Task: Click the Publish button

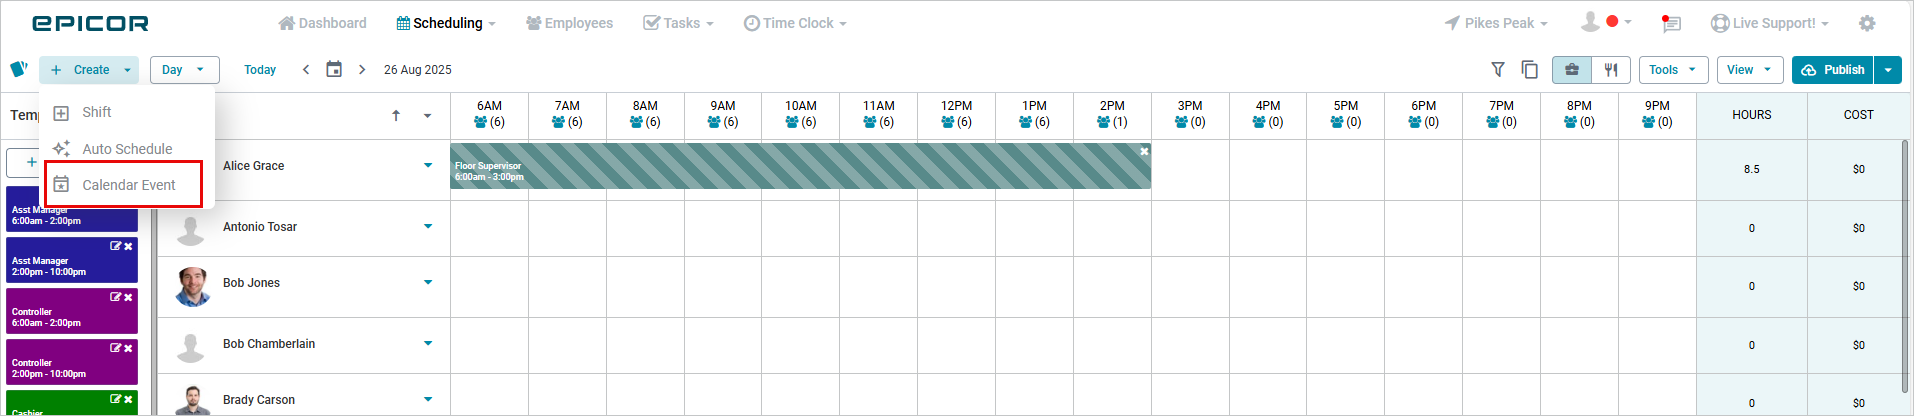Action: 1833,70
